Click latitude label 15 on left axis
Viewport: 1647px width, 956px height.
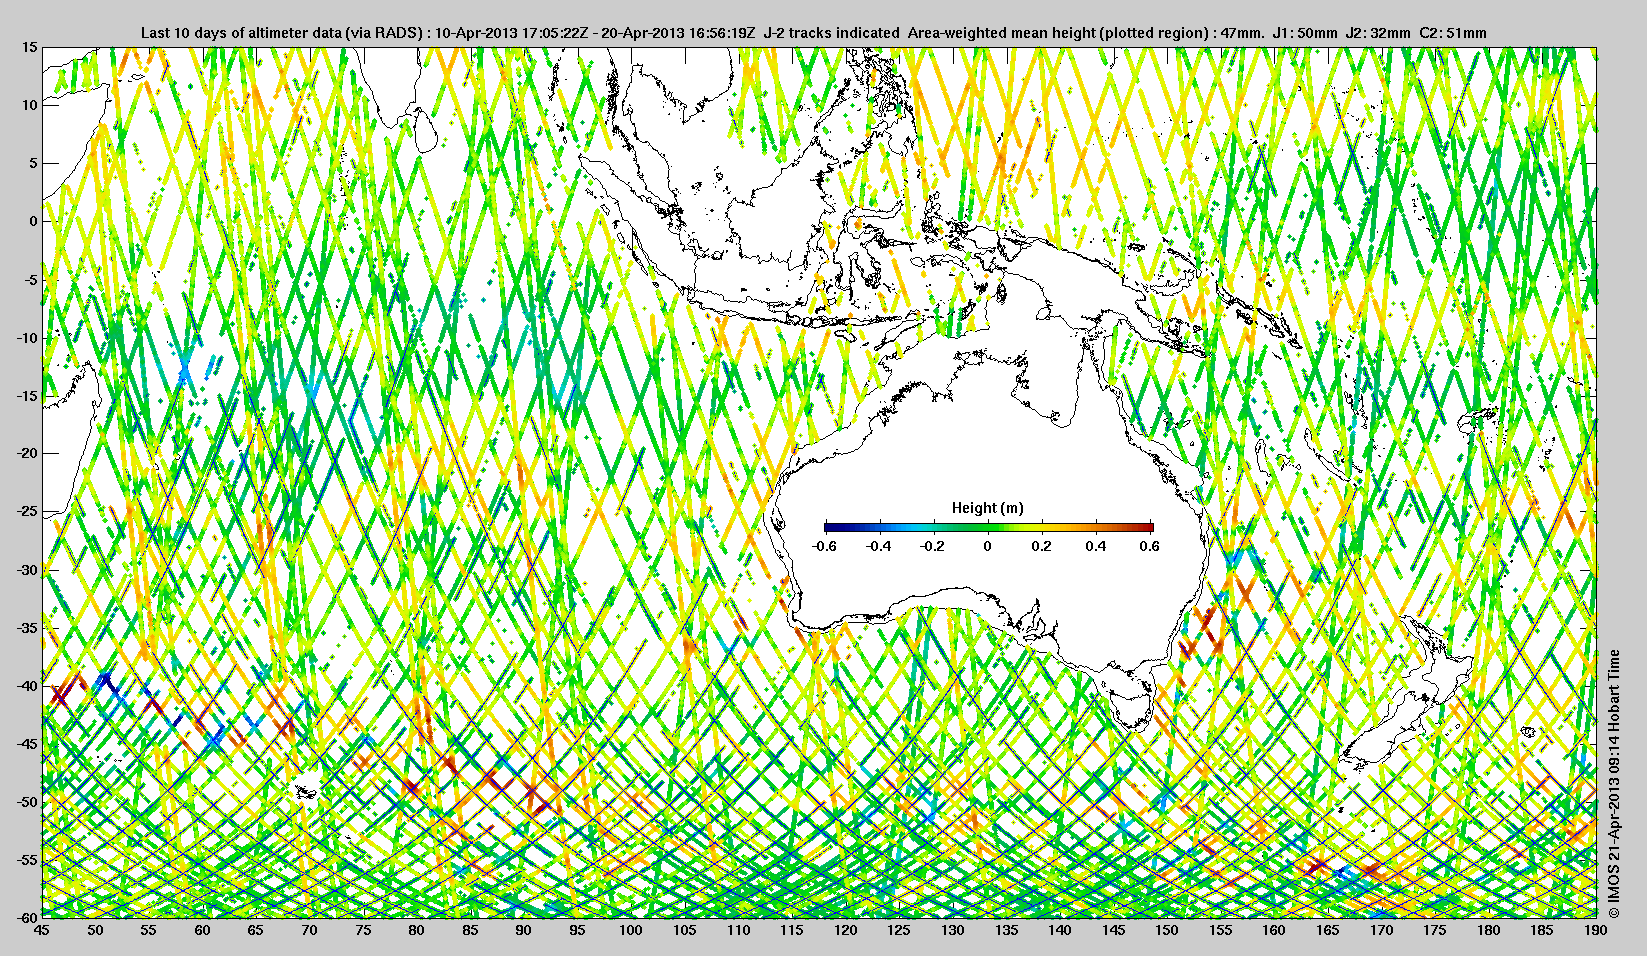tap(30, 47)
